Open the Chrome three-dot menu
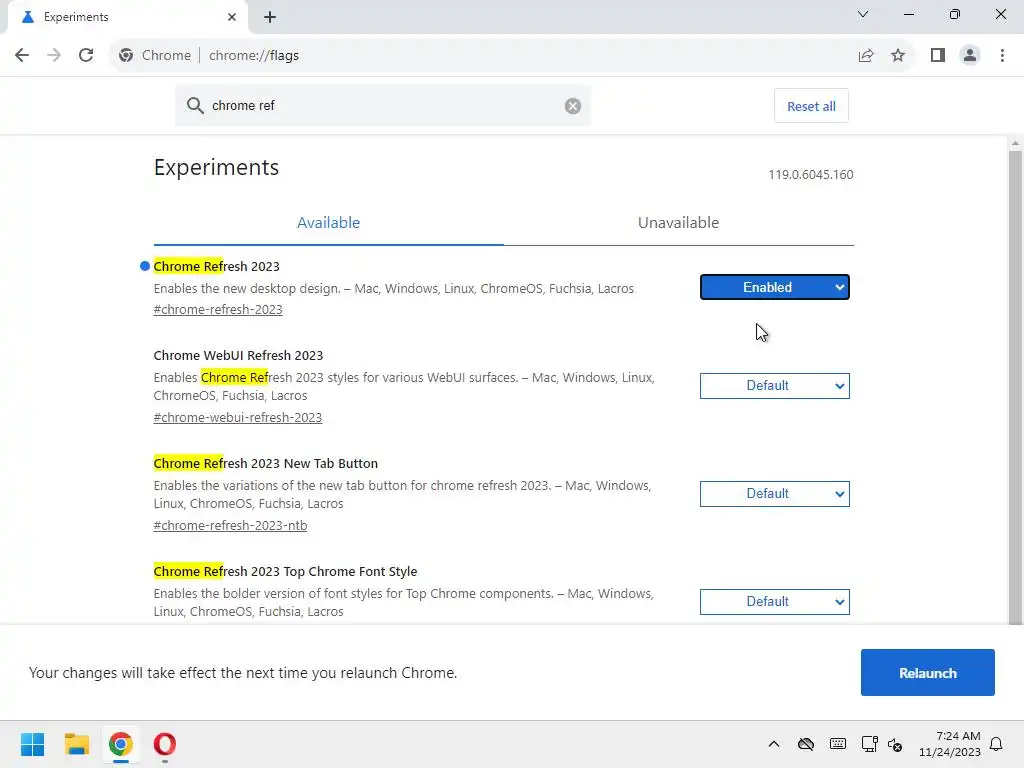 coord(1002,56)
